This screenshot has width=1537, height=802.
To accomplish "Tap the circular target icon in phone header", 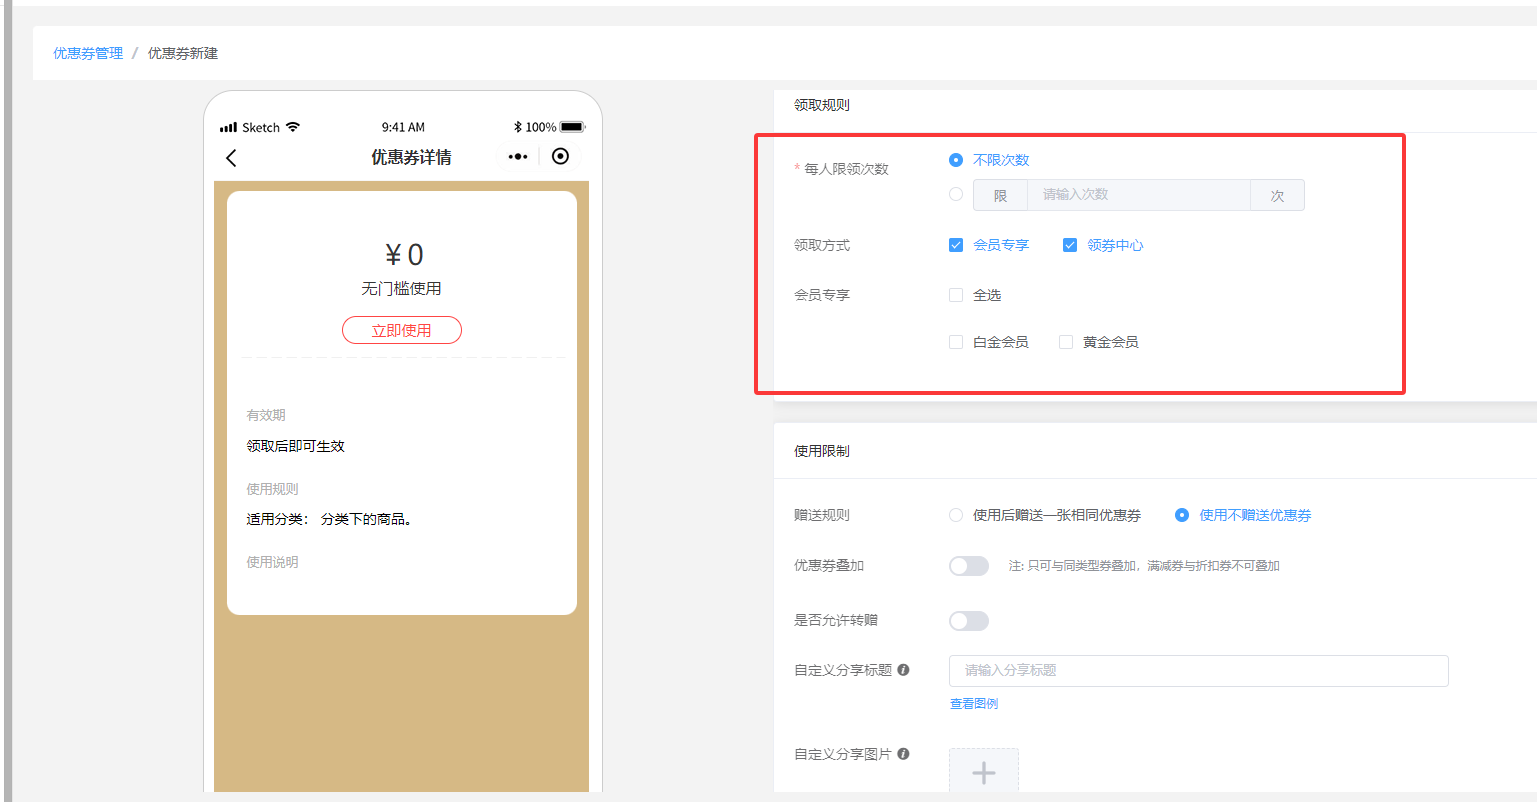I will click(x=560, y=156).
